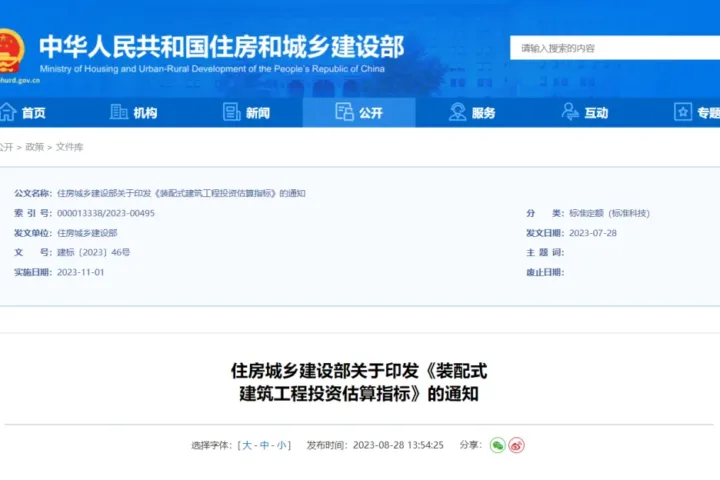Image resolution: width=720 pixels, height=480 pixels.
Task: Click document number 建标〔2023〕46号
Action: [x=93, y=252]
